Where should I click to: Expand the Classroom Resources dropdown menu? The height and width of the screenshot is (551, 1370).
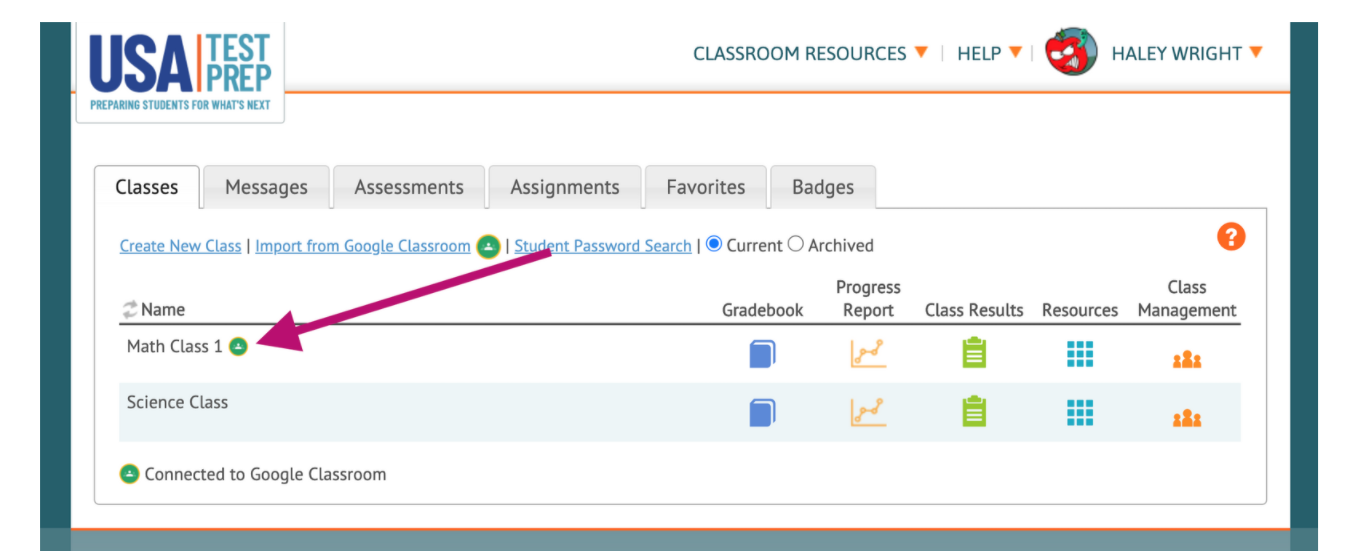click(810, 53)
